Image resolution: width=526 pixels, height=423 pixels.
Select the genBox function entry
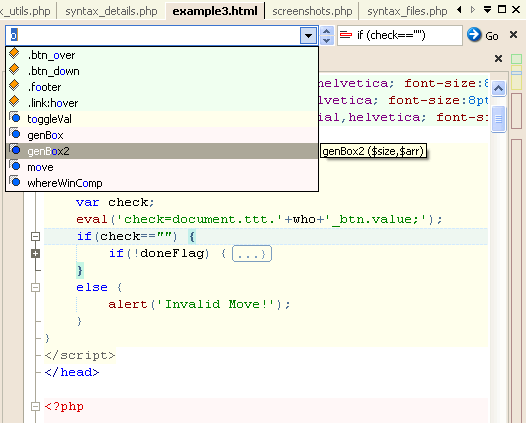point(162,135)
